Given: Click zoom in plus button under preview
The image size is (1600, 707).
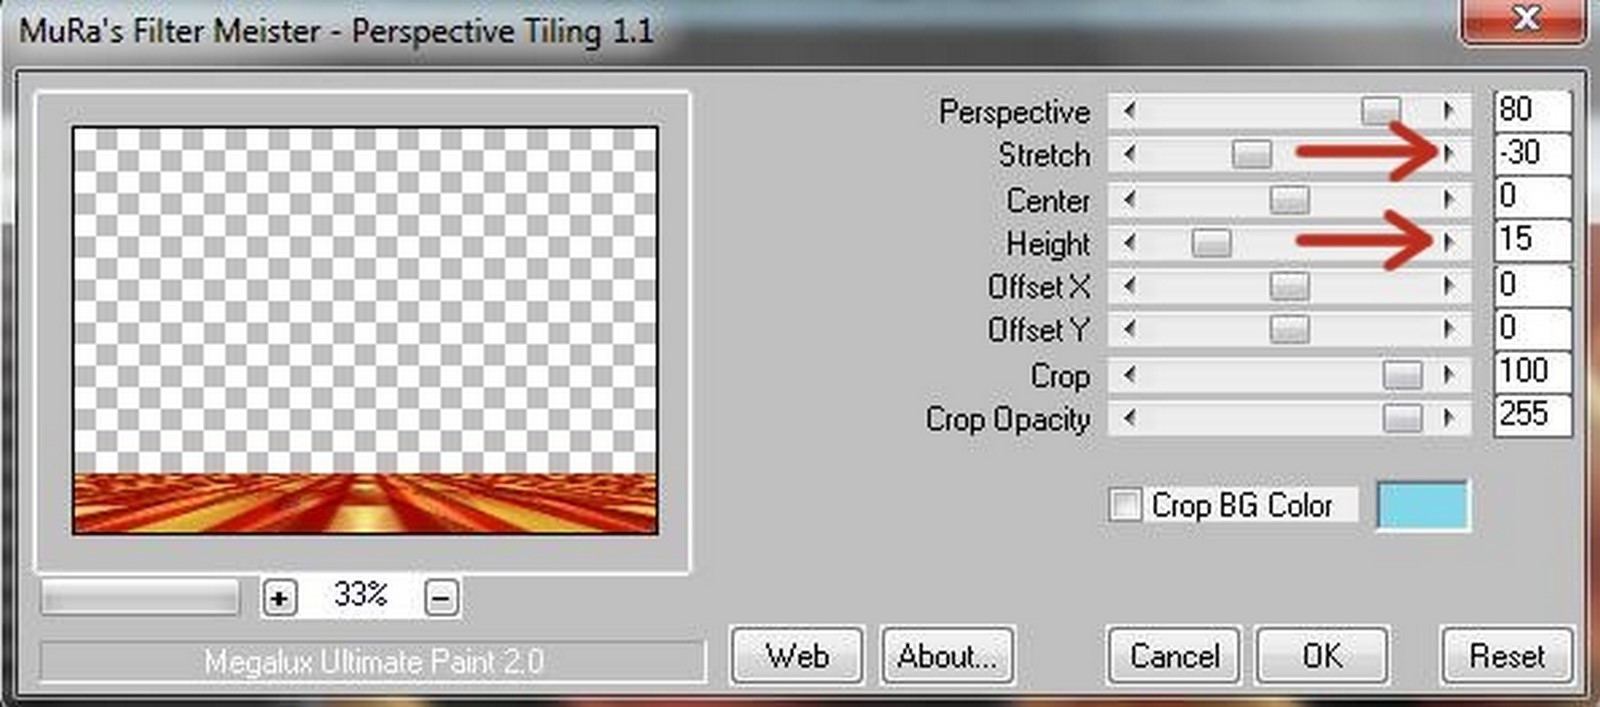Looking at the screenshot, I should (x=279, y=598).
